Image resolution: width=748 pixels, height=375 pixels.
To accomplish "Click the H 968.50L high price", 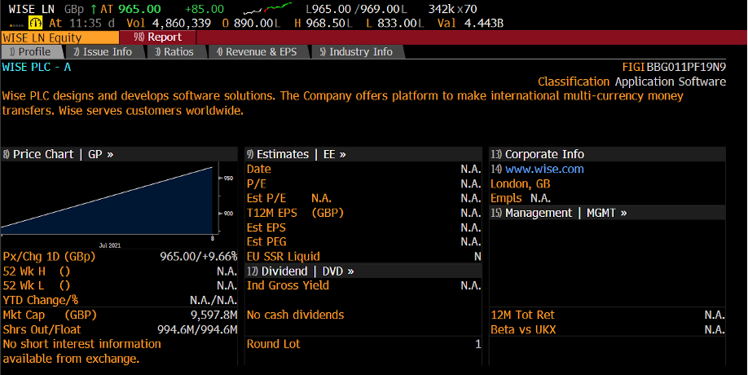I will (x=323, y=23).
